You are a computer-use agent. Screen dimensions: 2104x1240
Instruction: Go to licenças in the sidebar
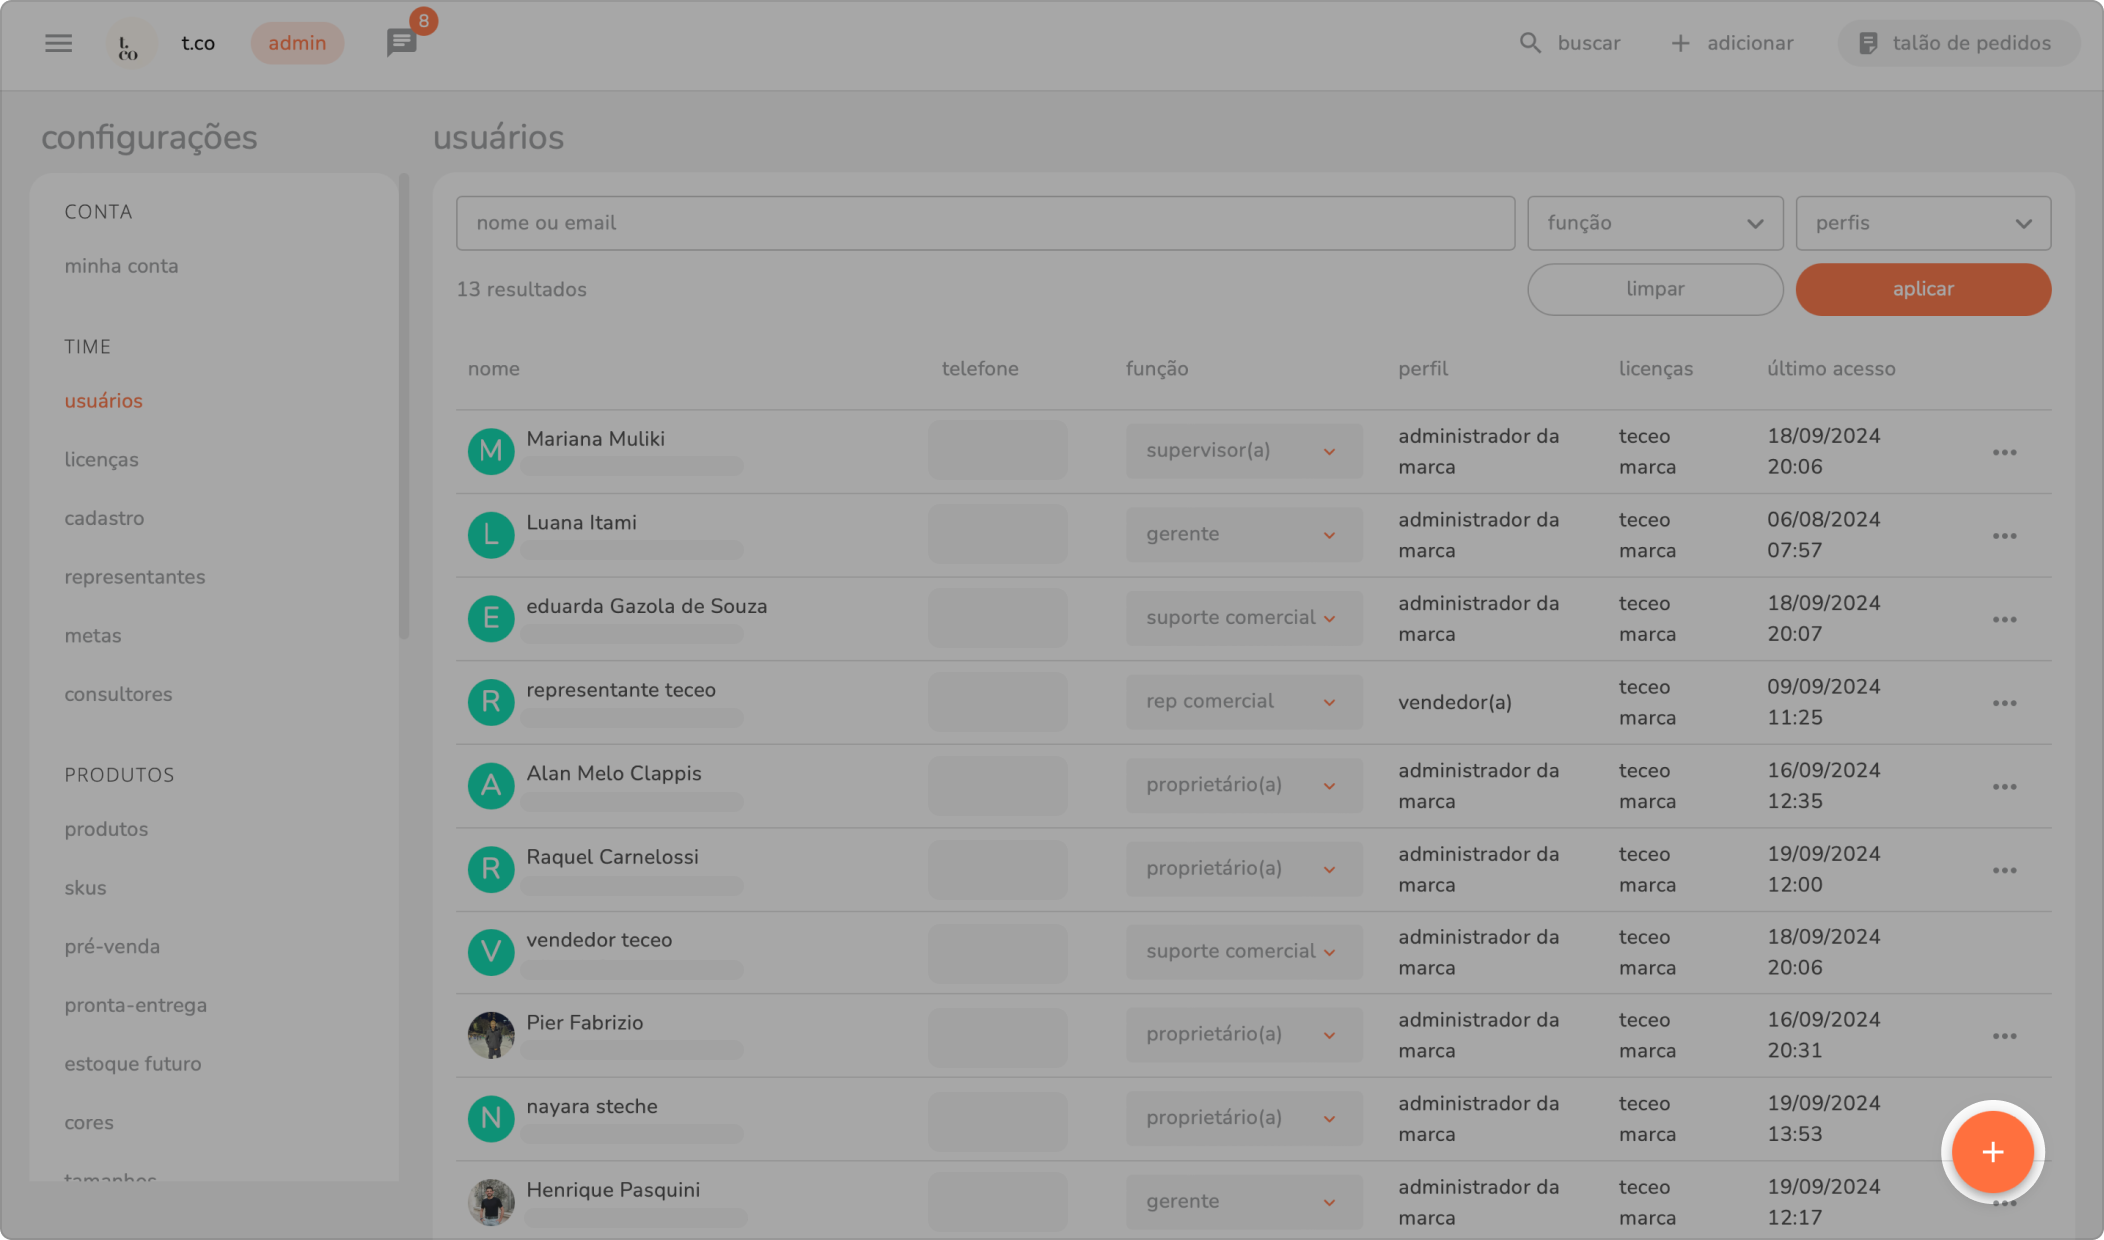coord(101,460)
